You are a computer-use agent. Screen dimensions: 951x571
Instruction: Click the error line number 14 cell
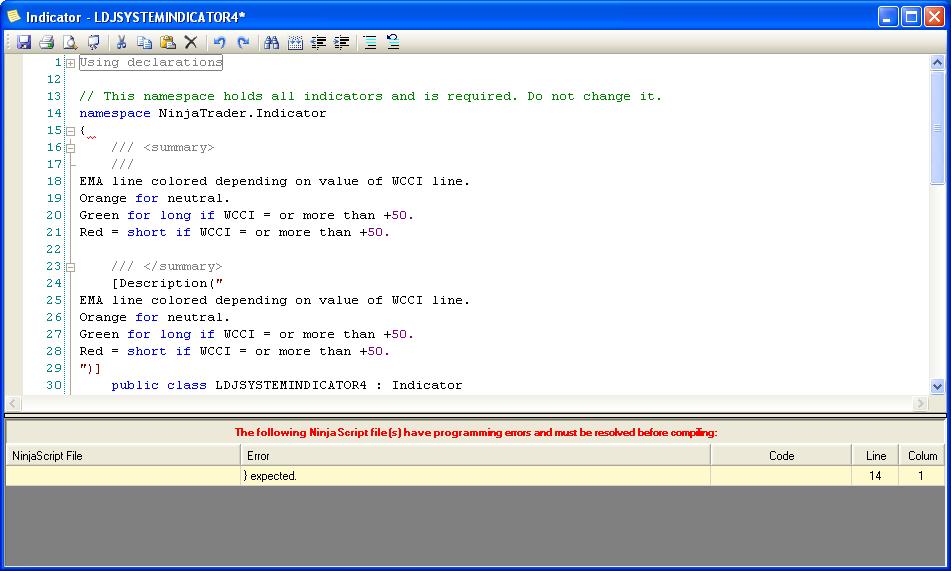pyautogui.click(x=875, y=476)
